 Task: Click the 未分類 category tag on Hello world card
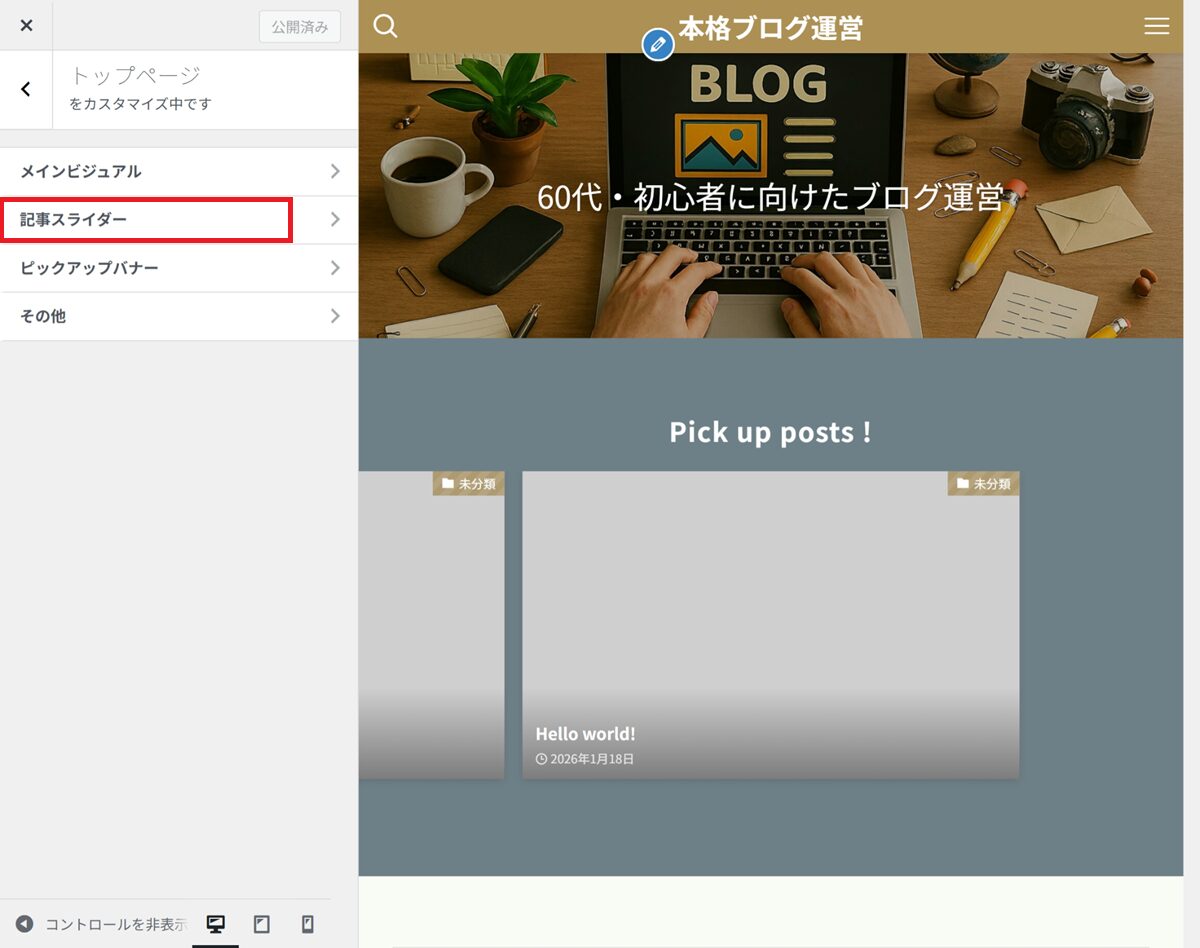983,484
